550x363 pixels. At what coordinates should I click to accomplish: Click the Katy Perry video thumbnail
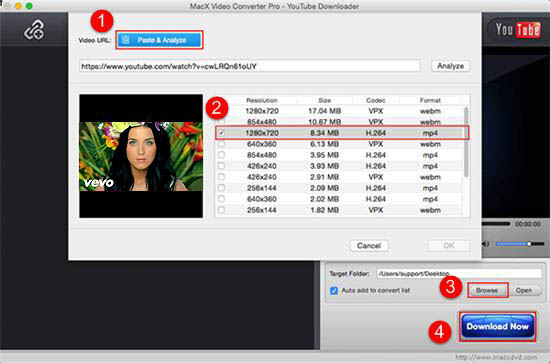coord(141,156)
